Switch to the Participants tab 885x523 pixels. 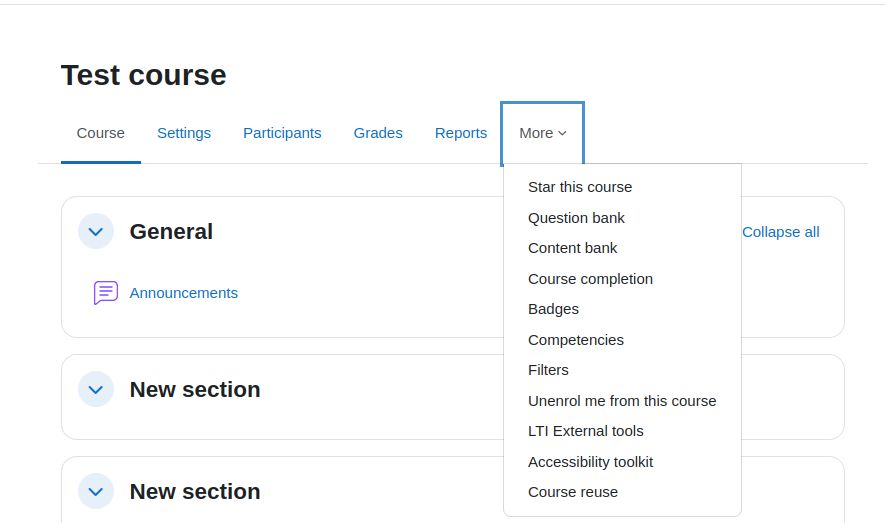pos(282,133)
